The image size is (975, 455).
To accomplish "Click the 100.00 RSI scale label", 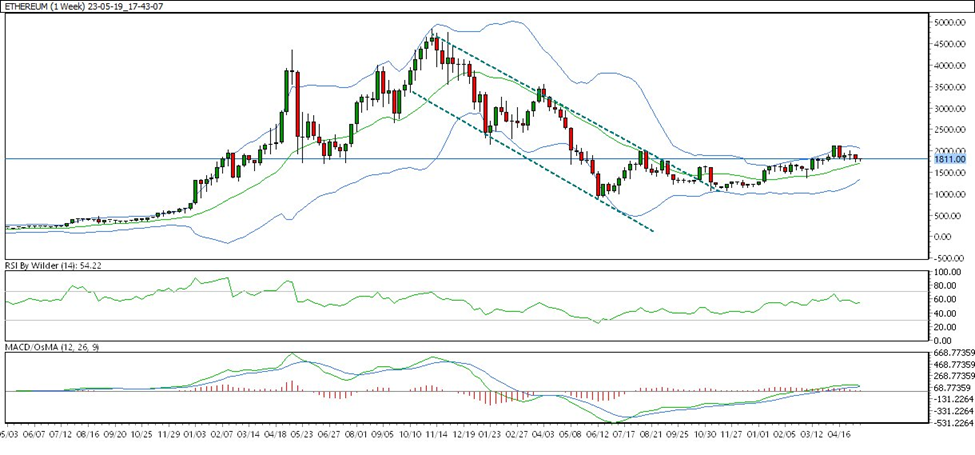I will 950,273.
